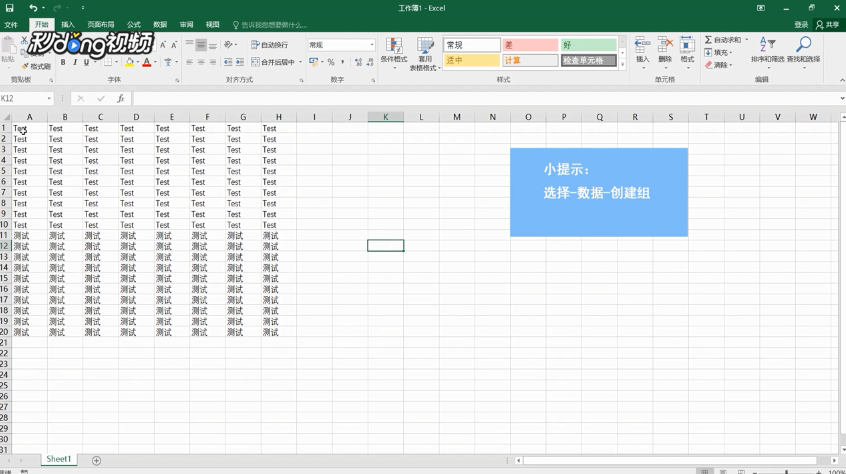The height and width of the screenshot is (474, 846).
Task: Switch to the 视图 (View) tab
Action: point(213,25)
